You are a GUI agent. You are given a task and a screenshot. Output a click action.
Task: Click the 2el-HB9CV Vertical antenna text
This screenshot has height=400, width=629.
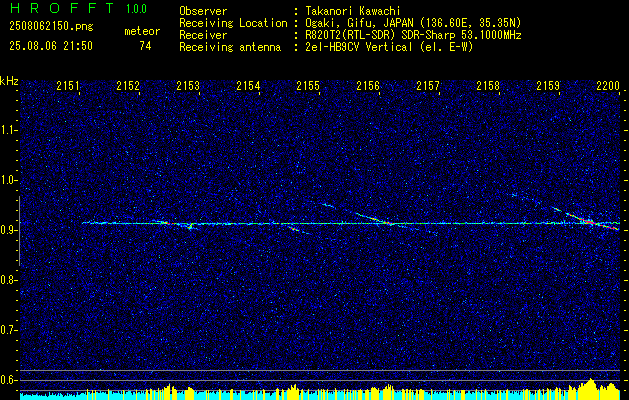click(x=389, y=47)
